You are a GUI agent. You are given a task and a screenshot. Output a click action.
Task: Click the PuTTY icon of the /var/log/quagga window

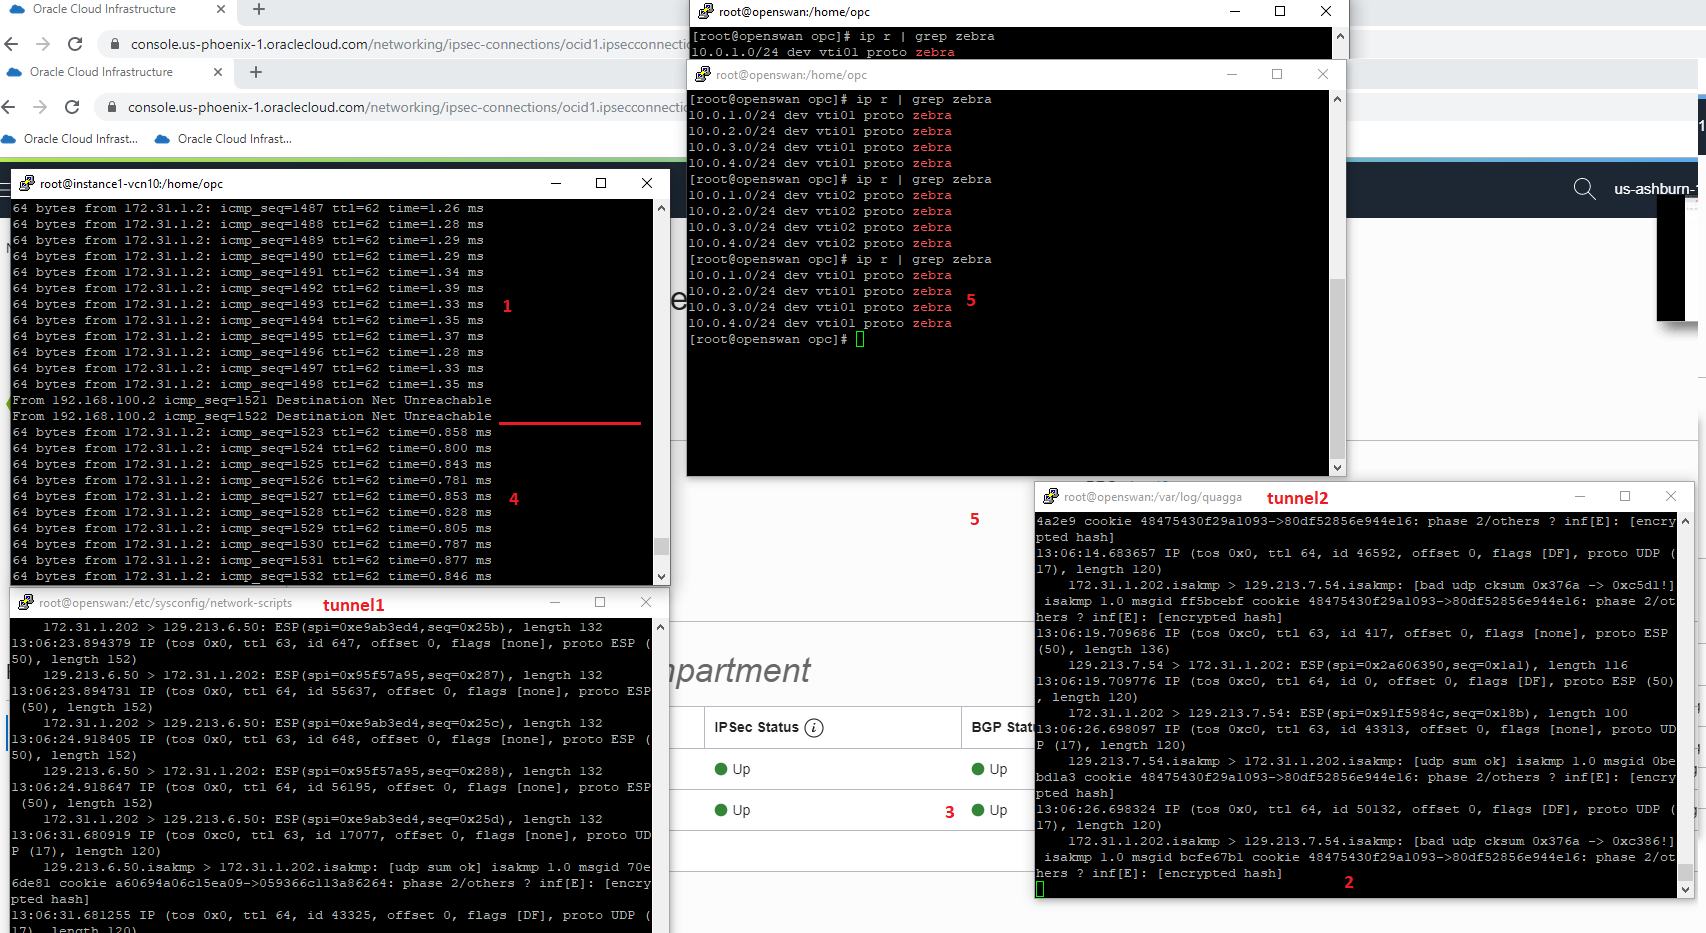click(1050, 497)
